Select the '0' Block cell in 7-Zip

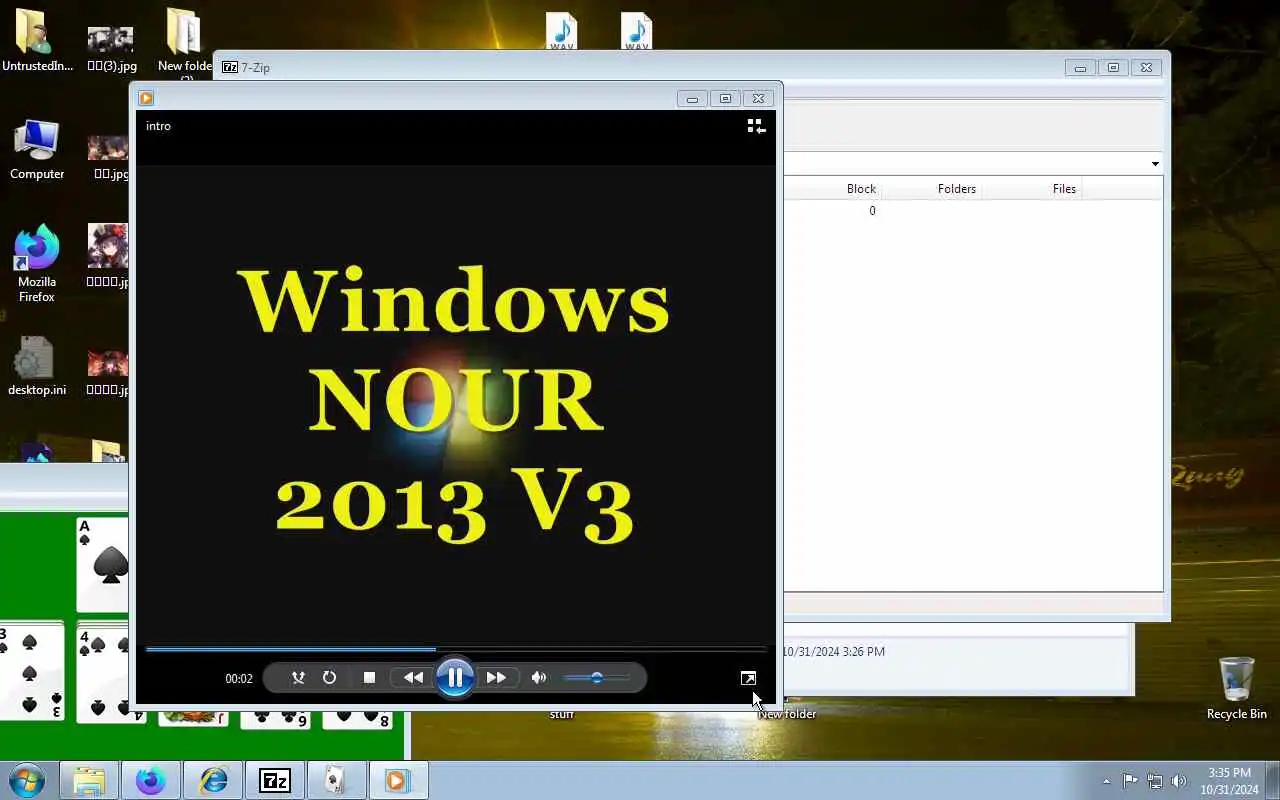click(x=872, y=211)
